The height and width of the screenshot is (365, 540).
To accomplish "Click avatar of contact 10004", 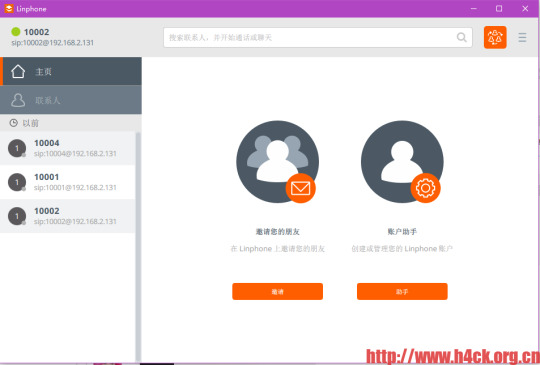I will pyautogui.click(x=17, y=148).
